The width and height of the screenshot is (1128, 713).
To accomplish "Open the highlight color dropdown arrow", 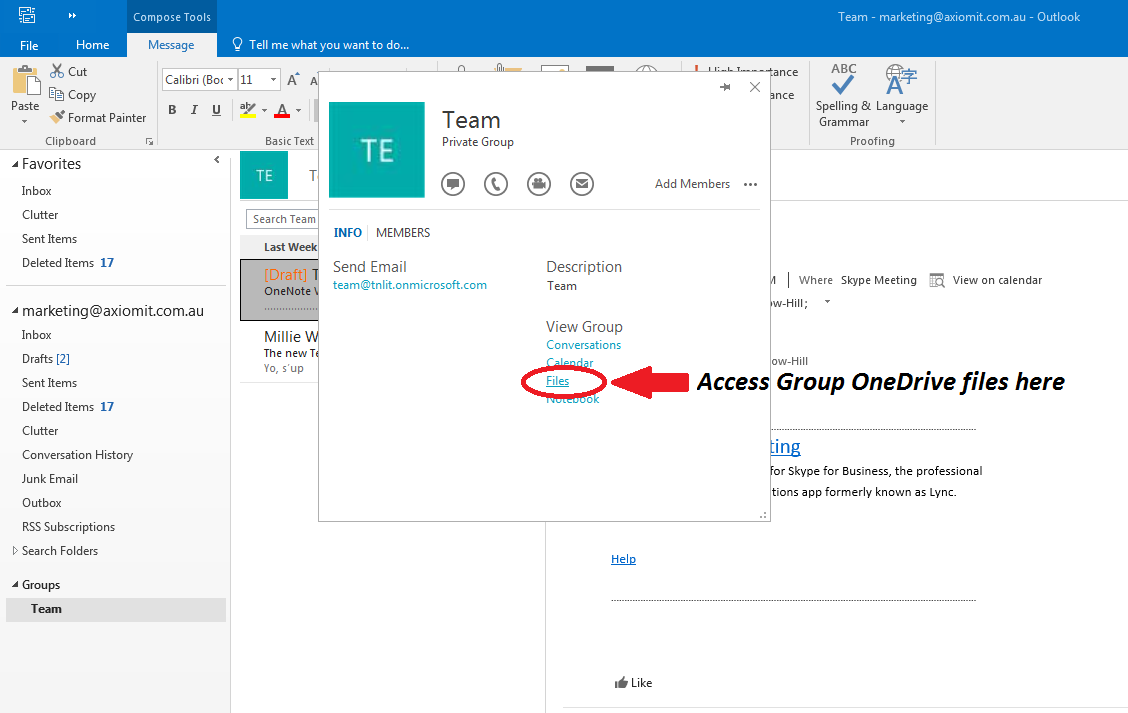I will click(x=264, y=110).
